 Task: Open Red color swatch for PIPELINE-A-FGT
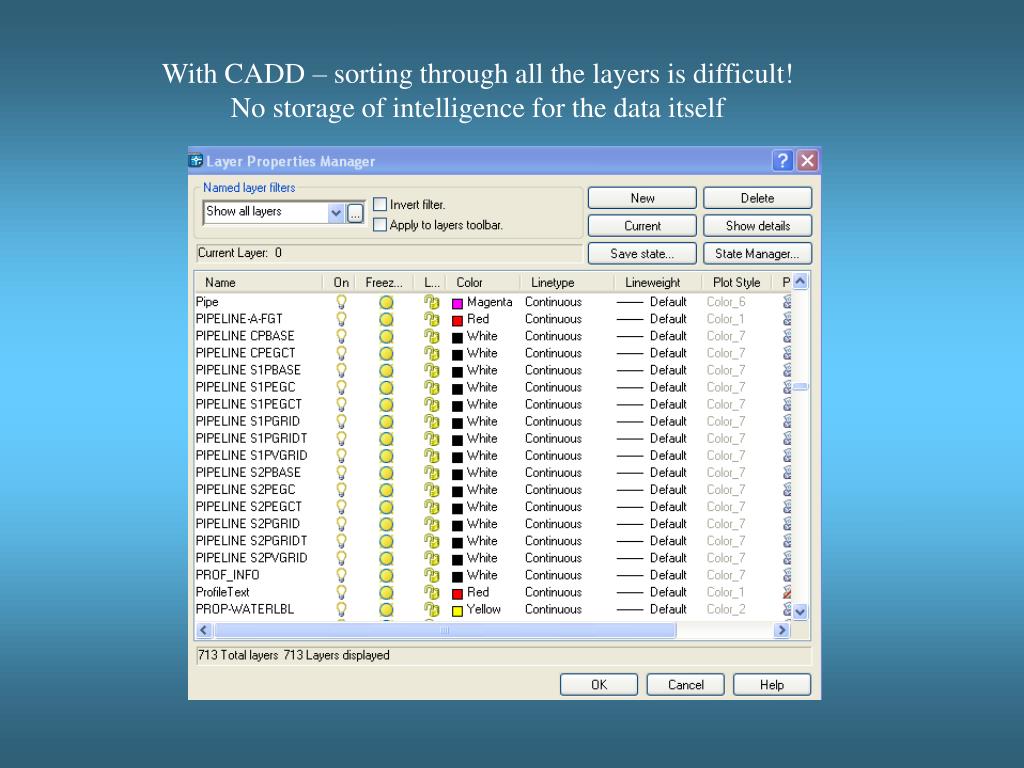[457, 320]
